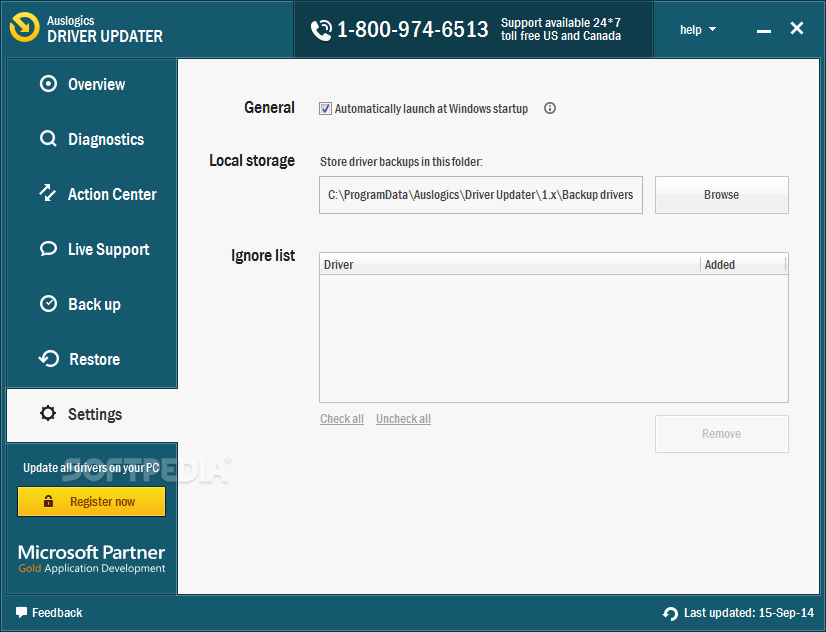Sort ignore list by Added column
The image size is (826, 632).
click(743, 264)
